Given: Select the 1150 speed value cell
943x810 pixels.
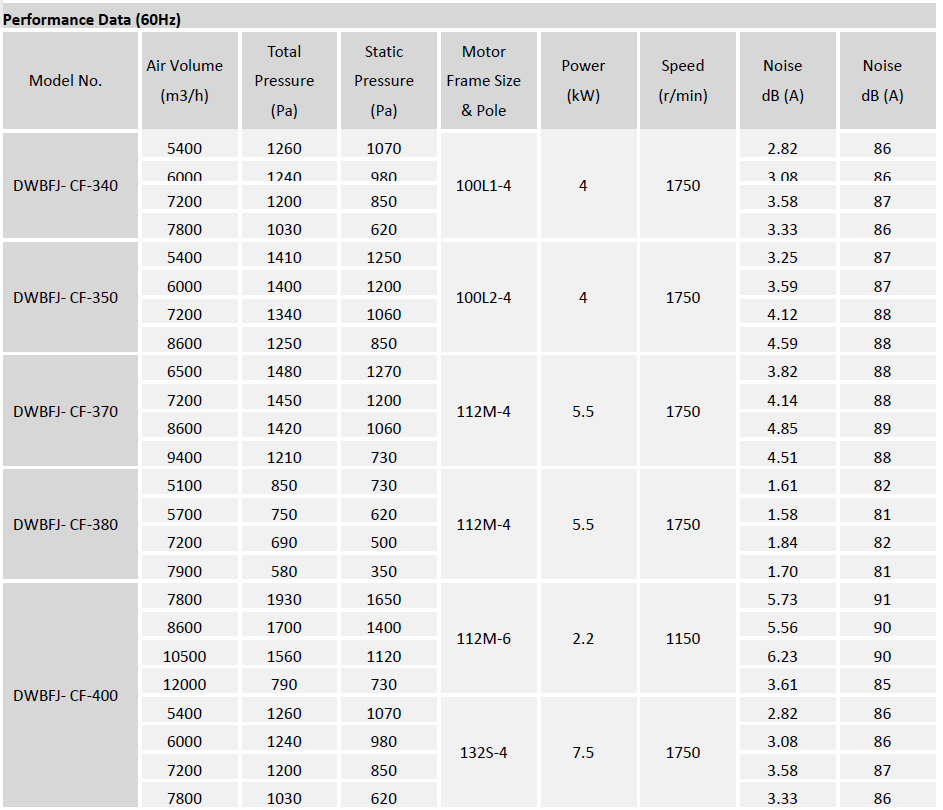Looking at the screenshot, I should 683,639.
